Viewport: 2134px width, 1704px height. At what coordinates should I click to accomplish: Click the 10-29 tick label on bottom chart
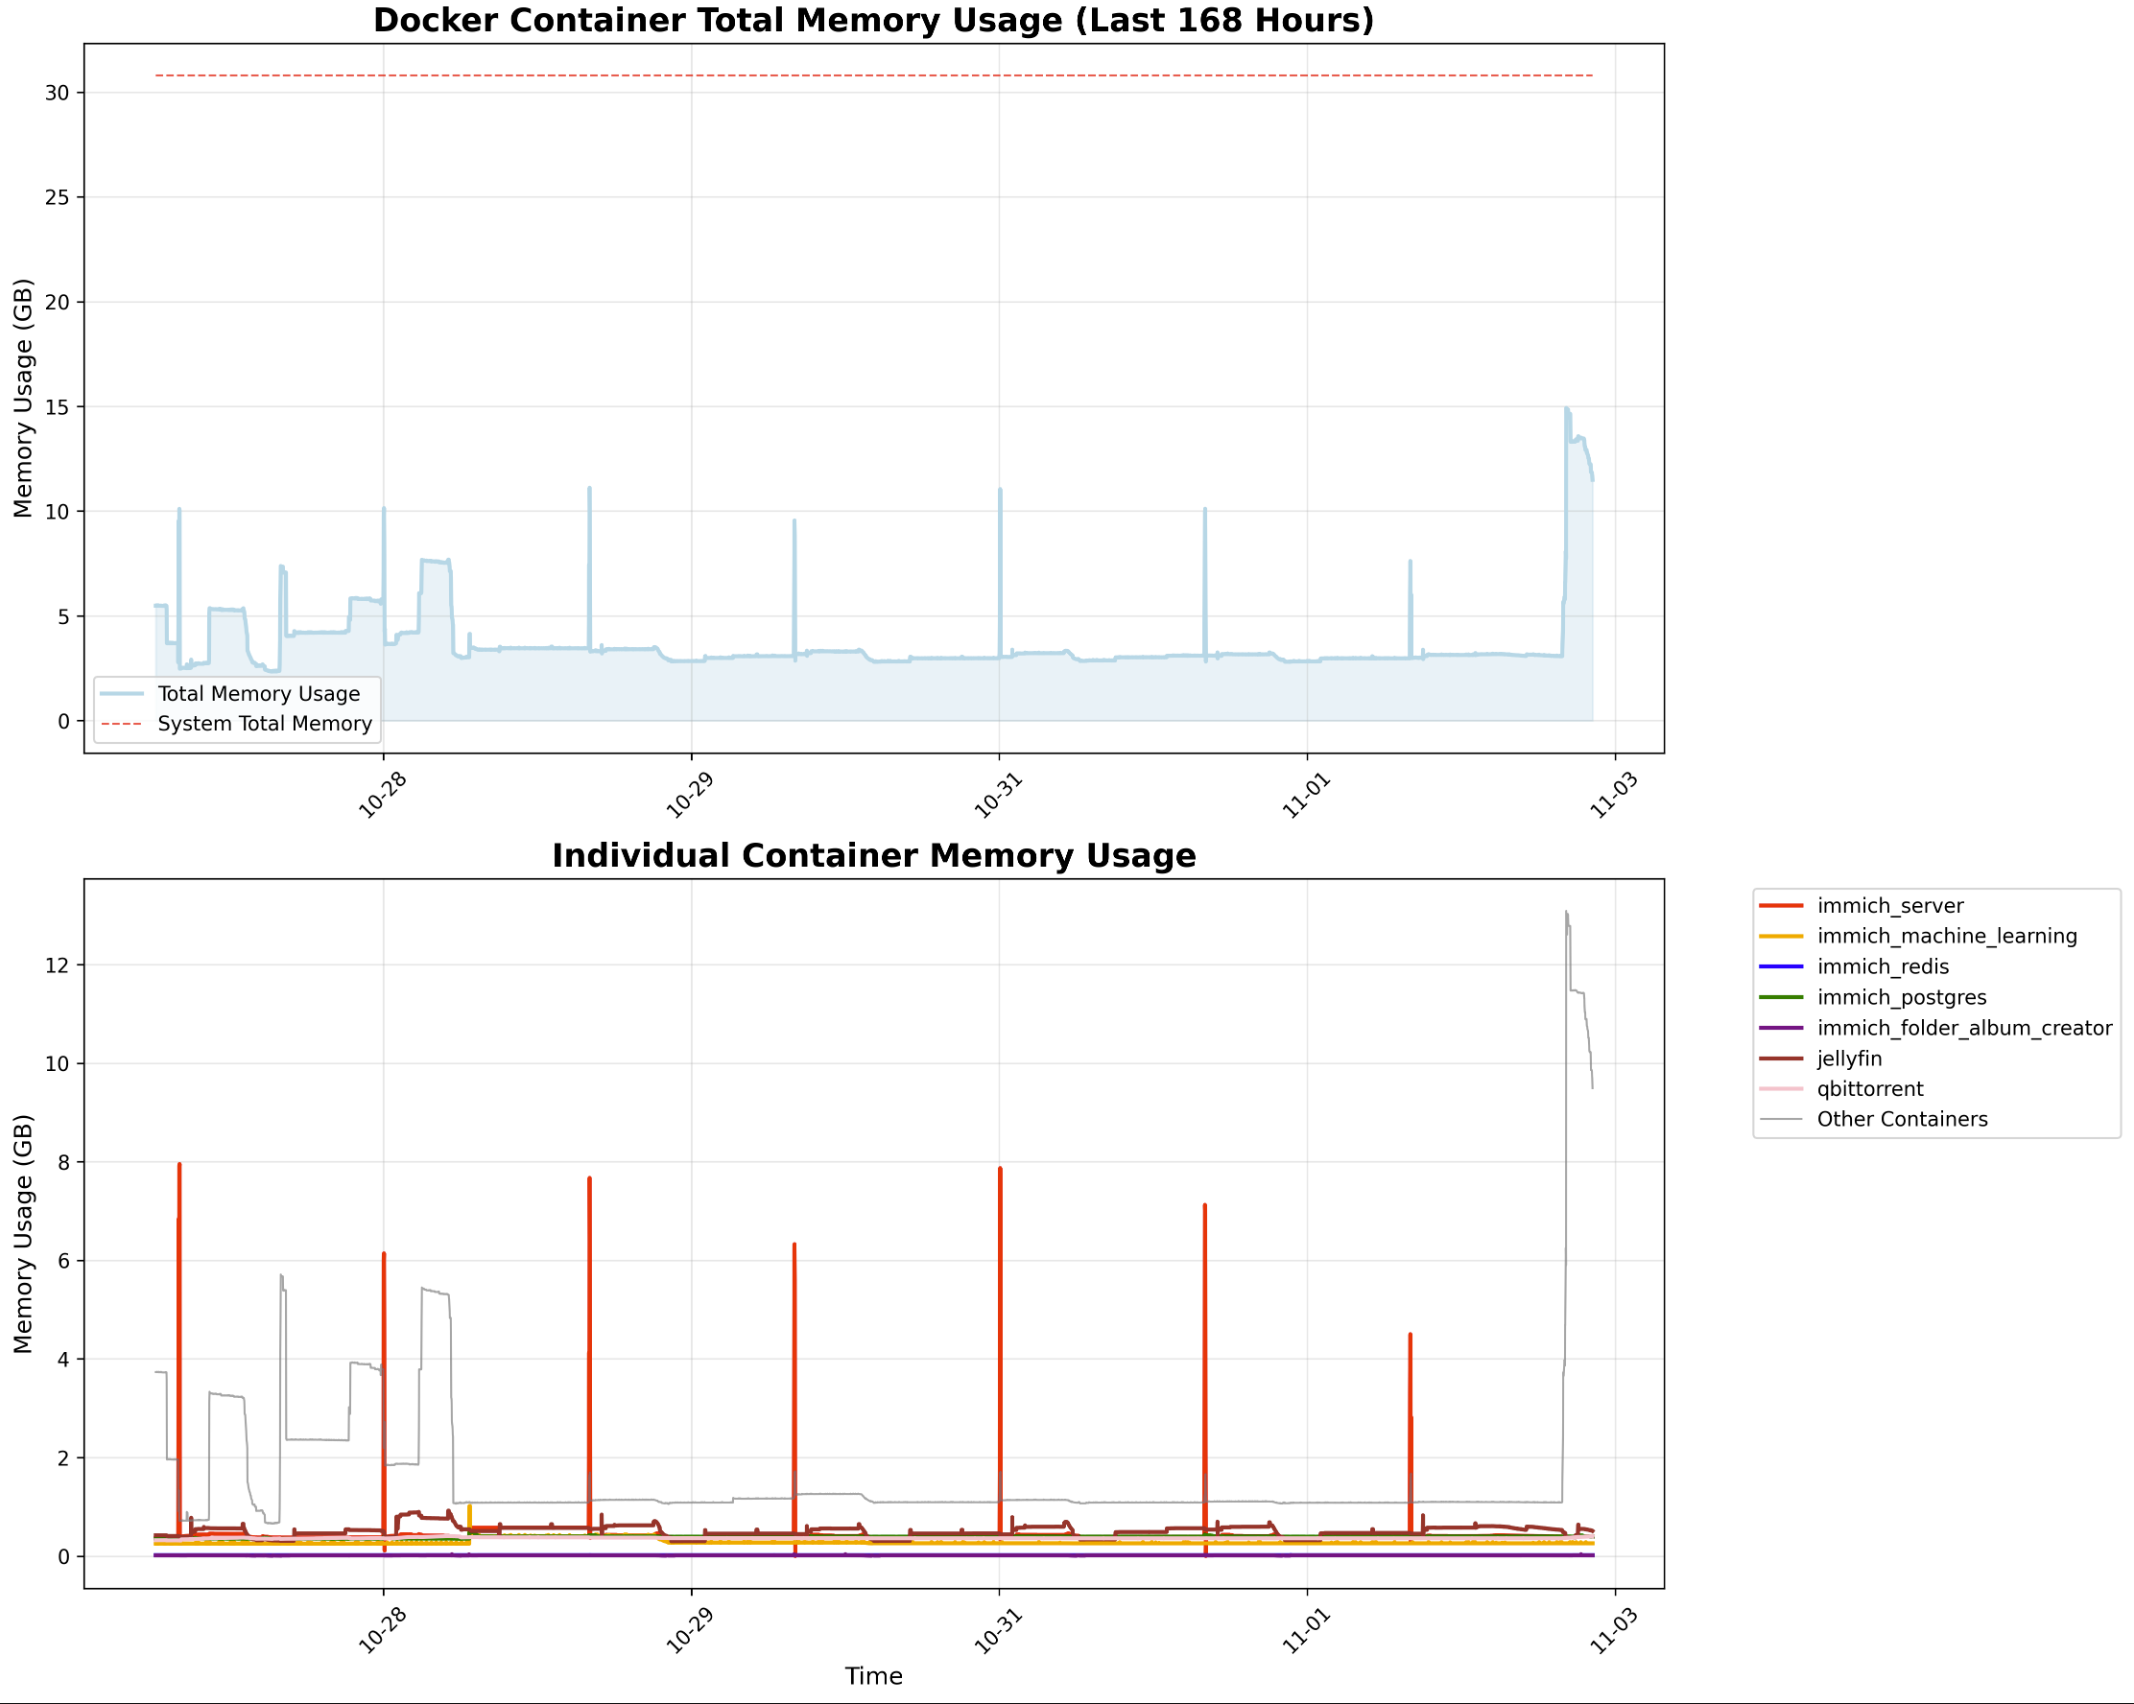[690, 1631]
